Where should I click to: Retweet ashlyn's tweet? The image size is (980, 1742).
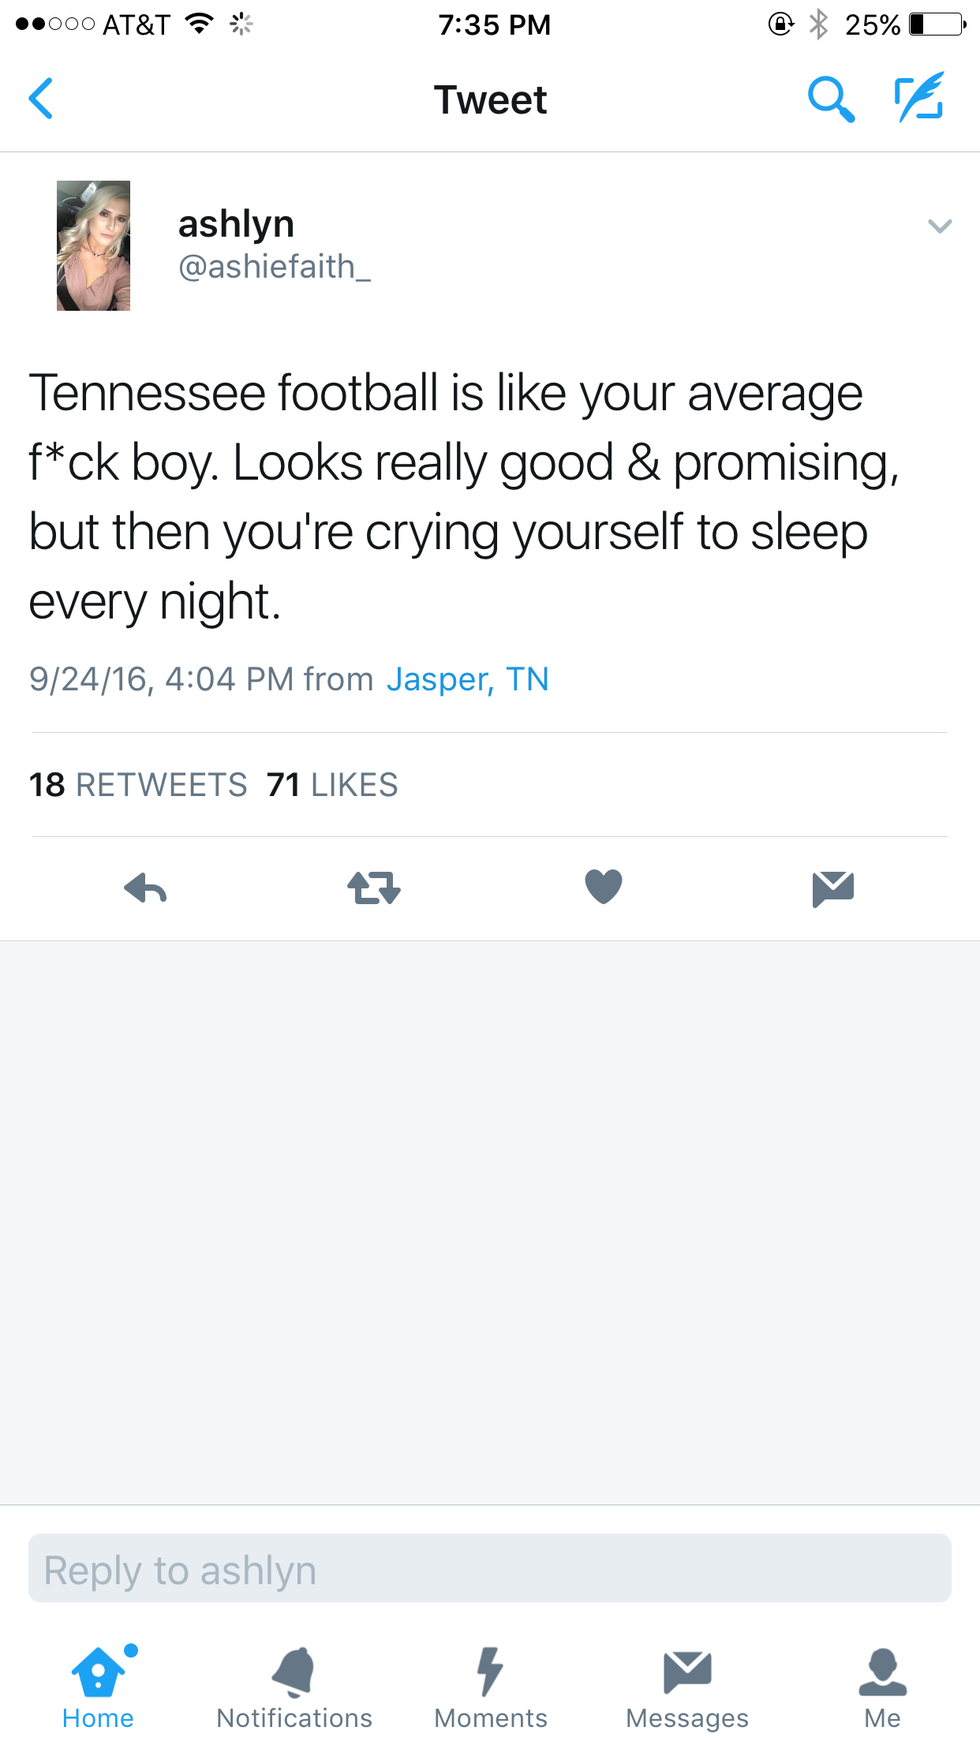[x=374, y=888]
